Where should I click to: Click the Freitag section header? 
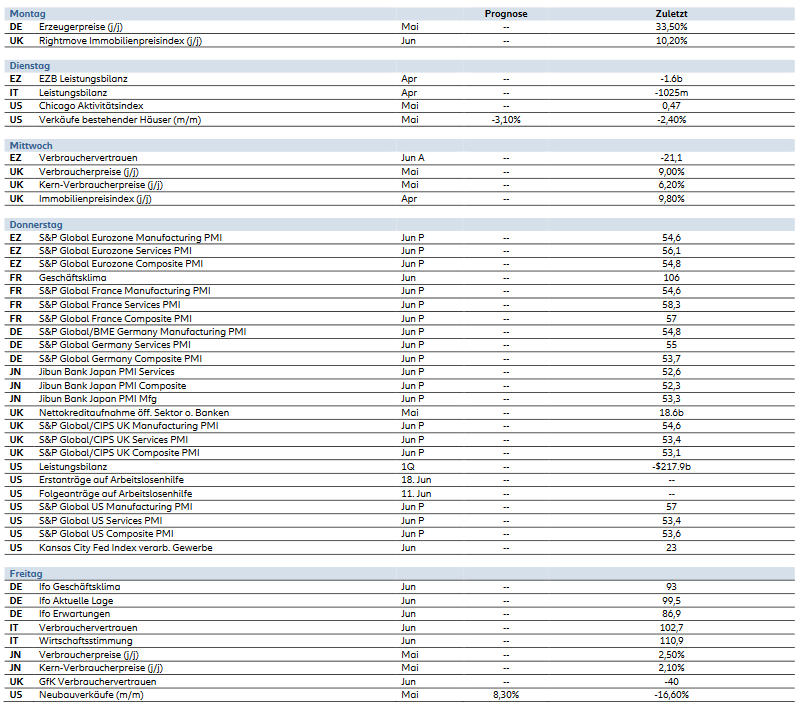click(26, 574)
